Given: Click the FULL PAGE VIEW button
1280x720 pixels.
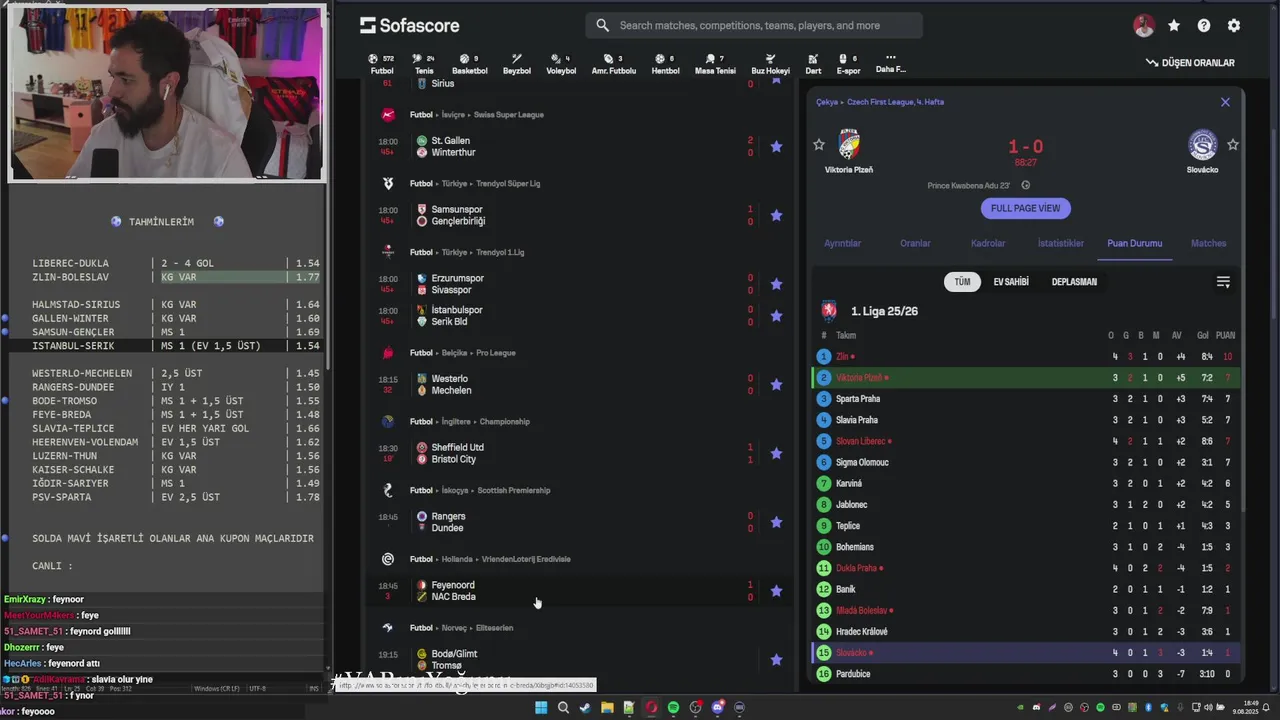Looking at the screenshot, I should (x=1025, y=208).
